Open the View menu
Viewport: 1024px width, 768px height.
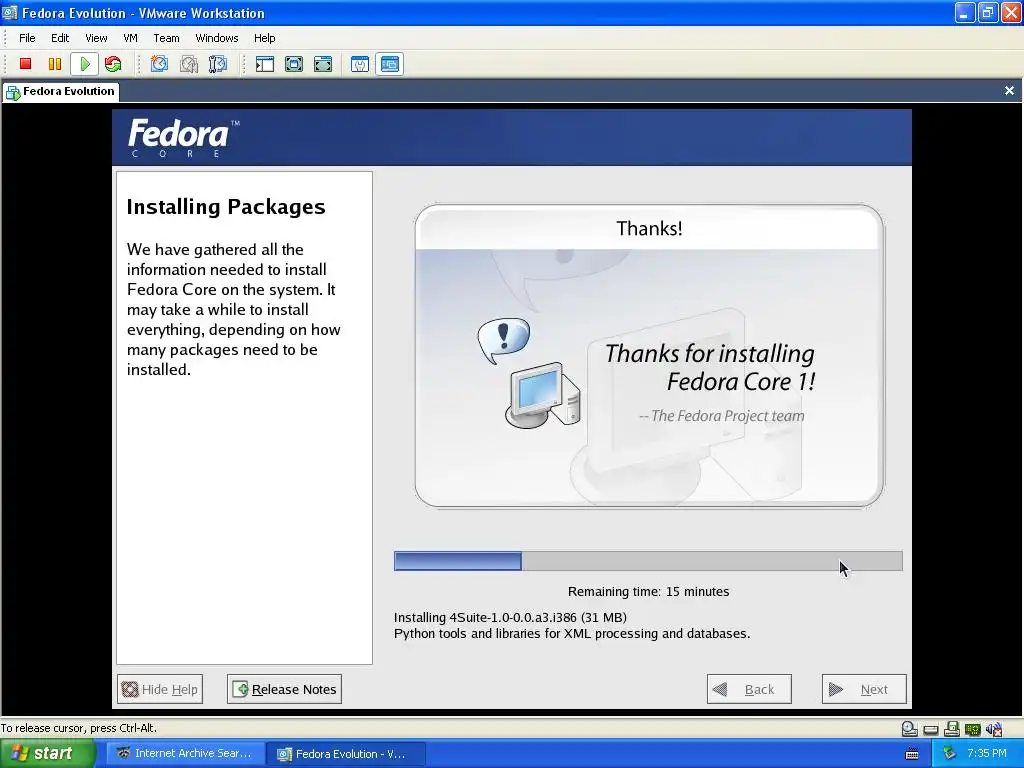pos(96,38)
